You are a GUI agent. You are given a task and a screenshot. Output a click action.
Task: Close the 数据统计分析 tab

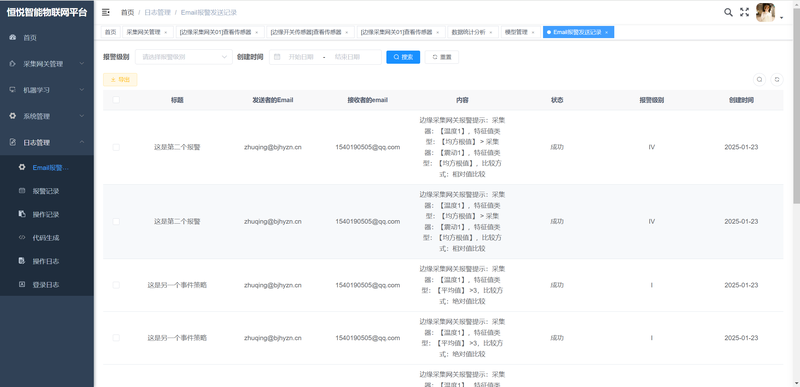[x=491, y=32]
